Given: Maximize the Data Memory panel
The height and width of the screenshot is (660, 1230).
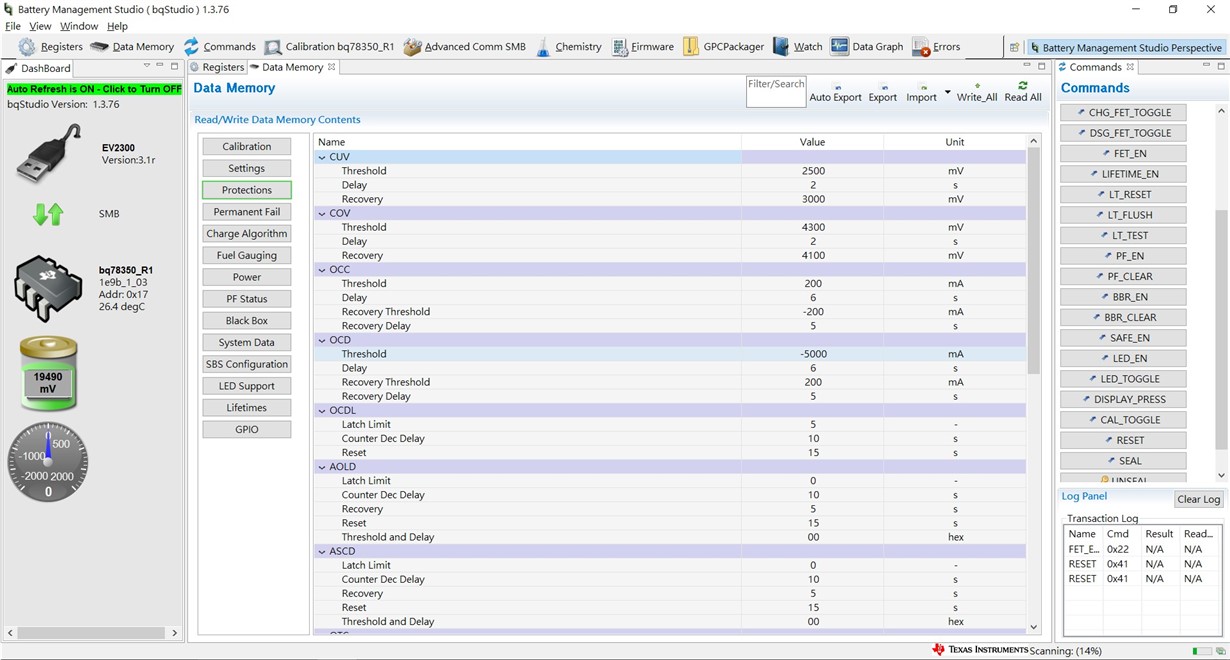Looking at the screenshot, I should (1044, 67).
